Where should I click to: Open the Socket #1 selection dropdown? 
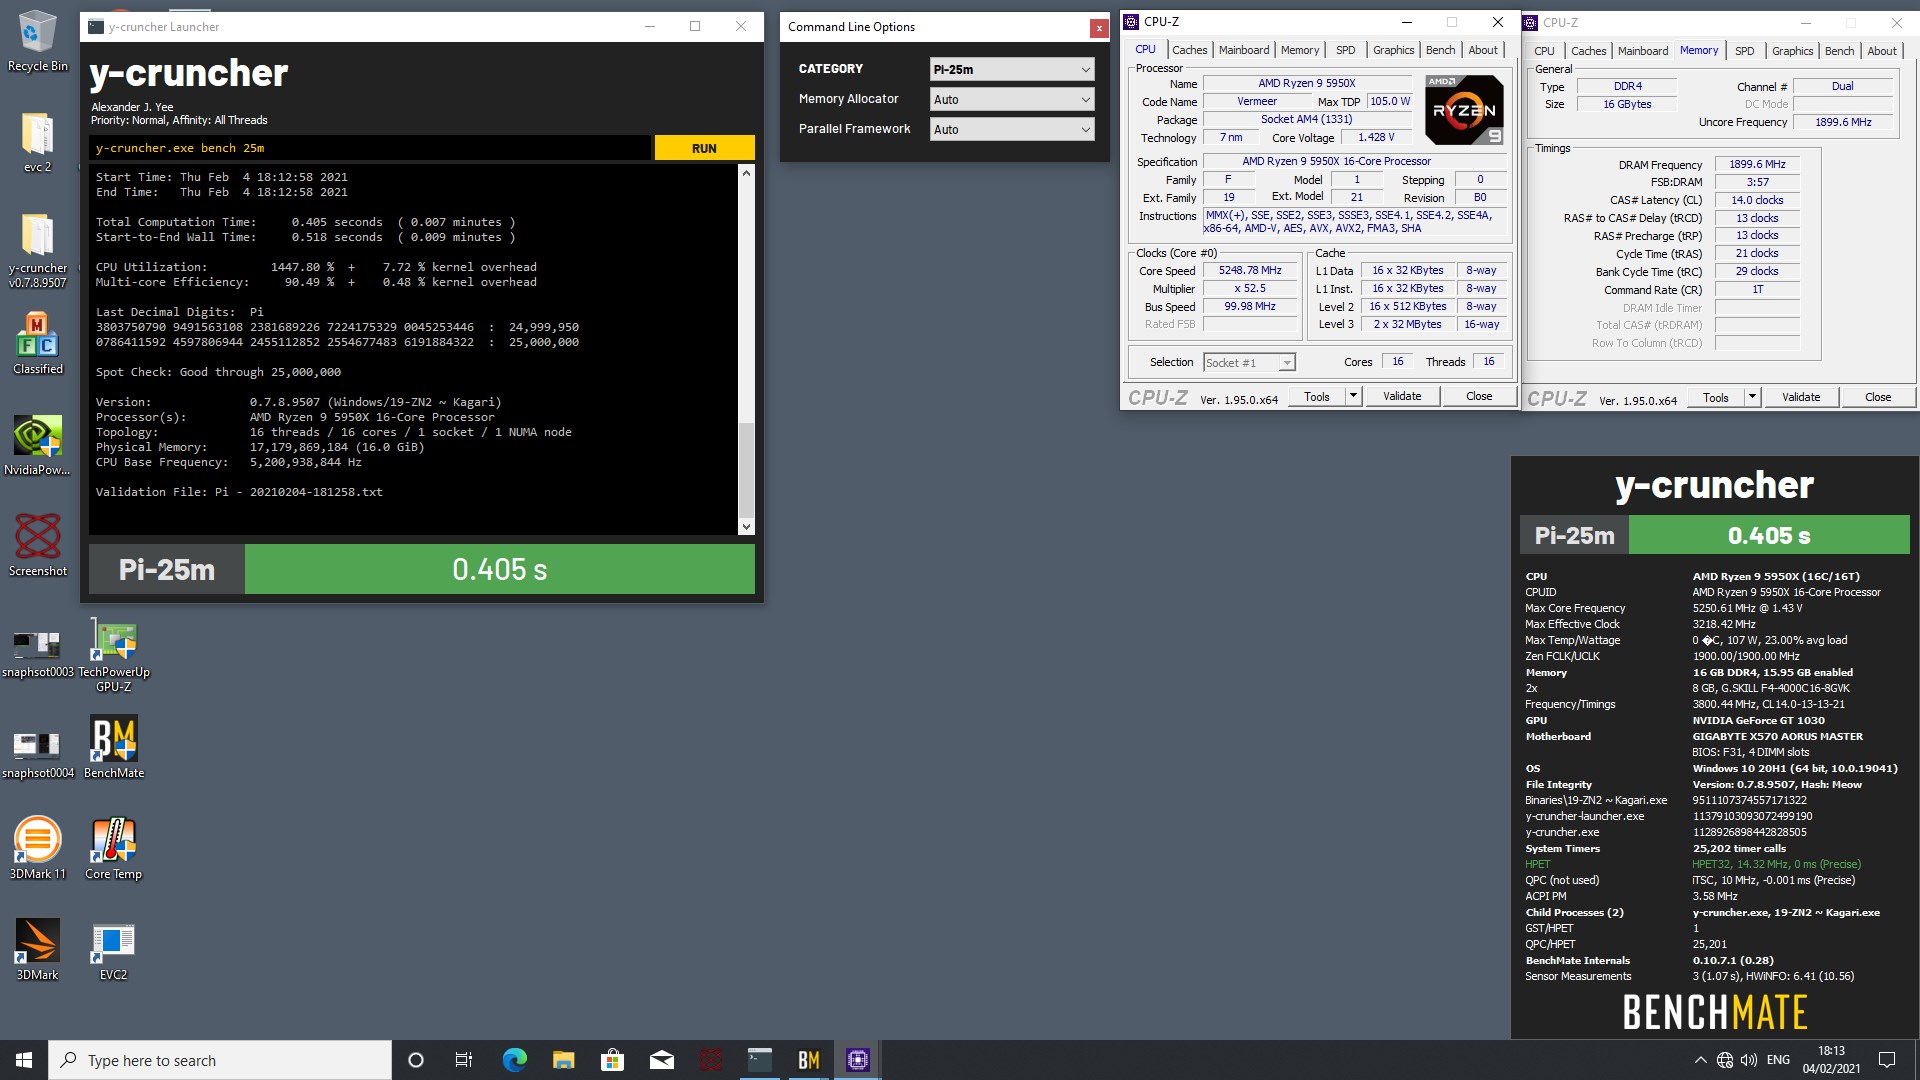click(x=1249, y=362)
